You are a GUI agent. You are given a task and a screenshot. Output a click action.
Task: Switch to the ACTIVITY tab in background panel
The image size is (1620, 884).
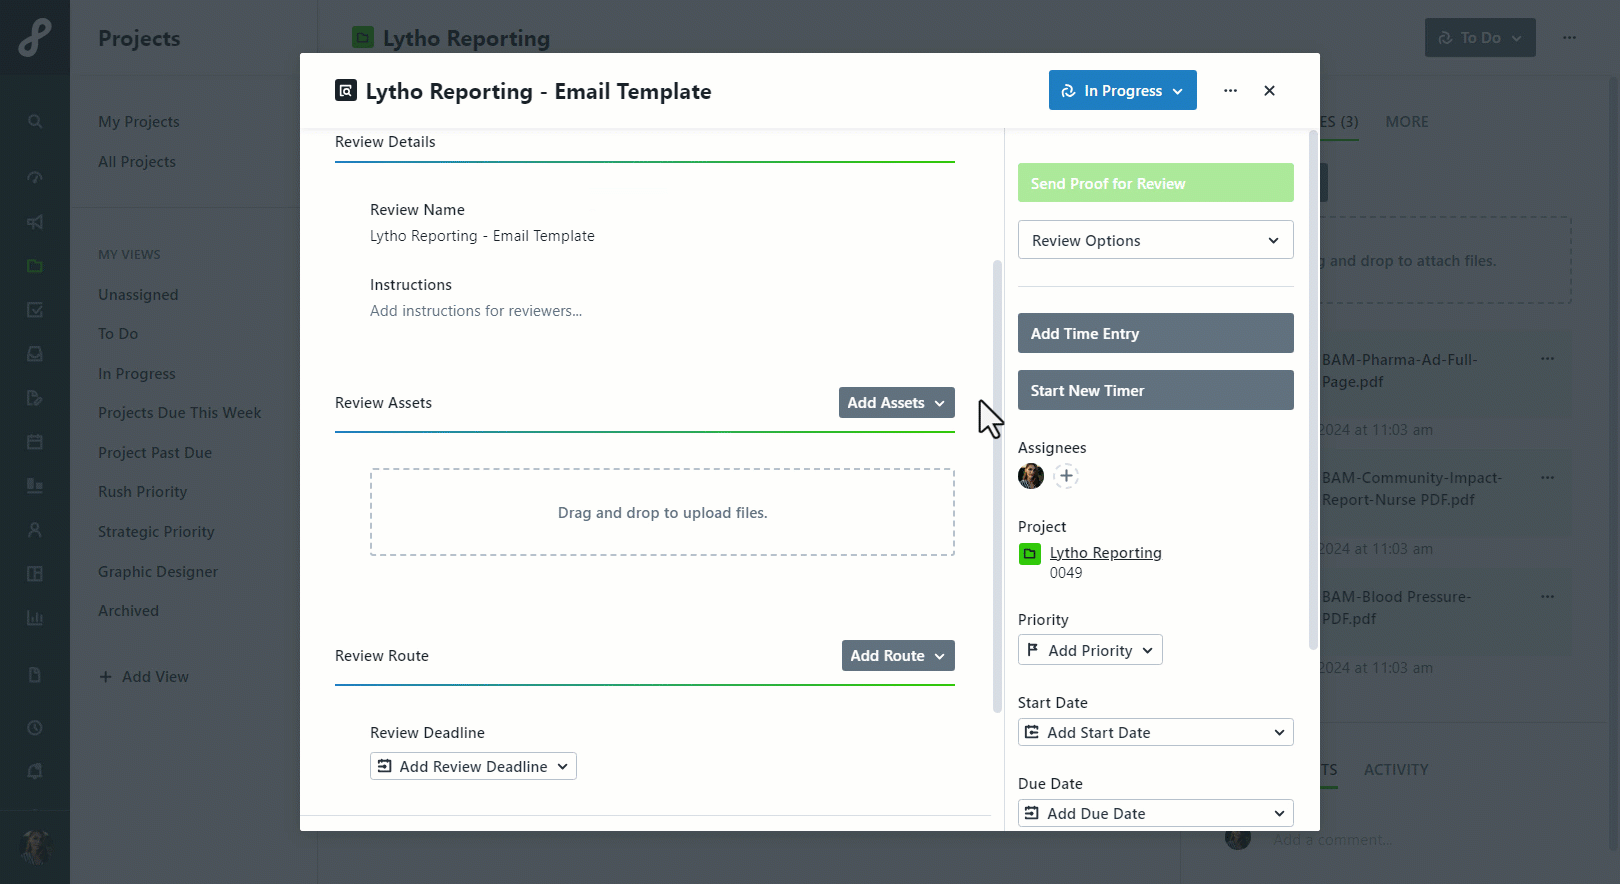point(1396,770)
